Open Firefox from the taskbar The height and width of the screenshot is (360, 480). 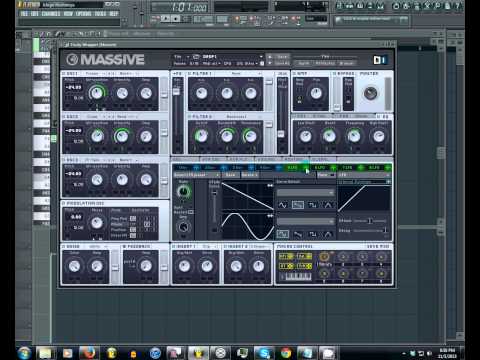coord(89,353)
